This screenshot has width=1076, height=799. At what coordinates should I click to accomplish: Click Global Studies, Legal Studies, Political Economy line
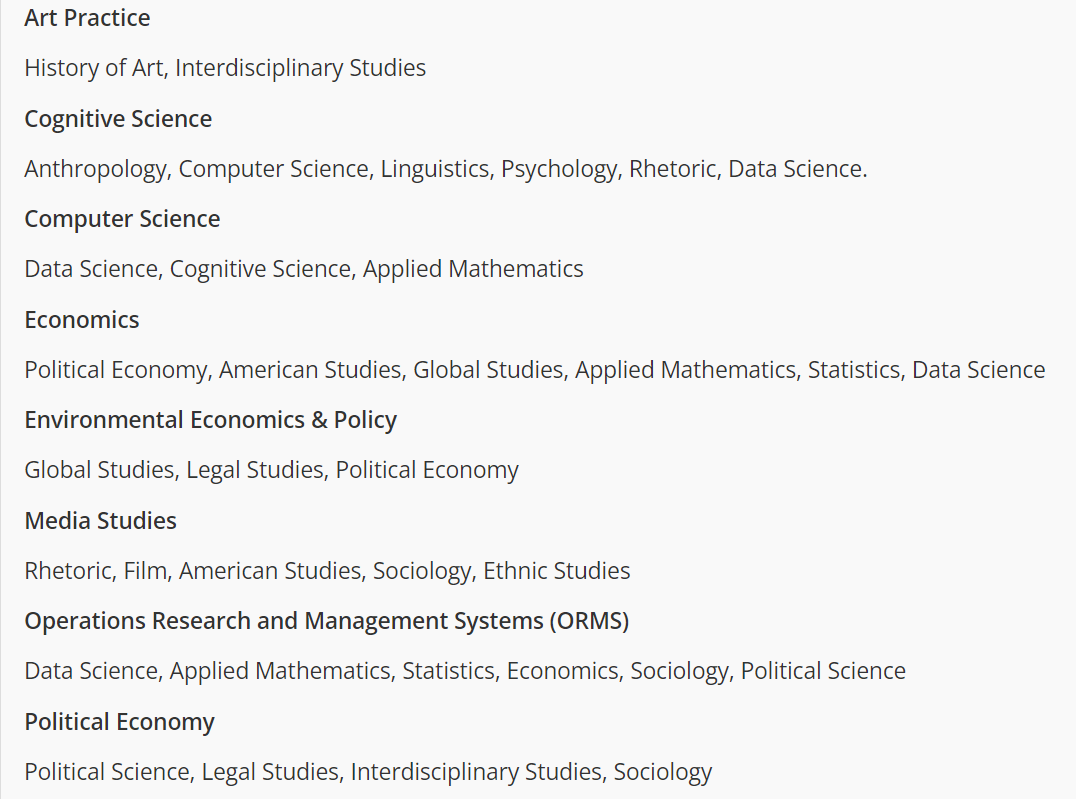tap(272, 470)
